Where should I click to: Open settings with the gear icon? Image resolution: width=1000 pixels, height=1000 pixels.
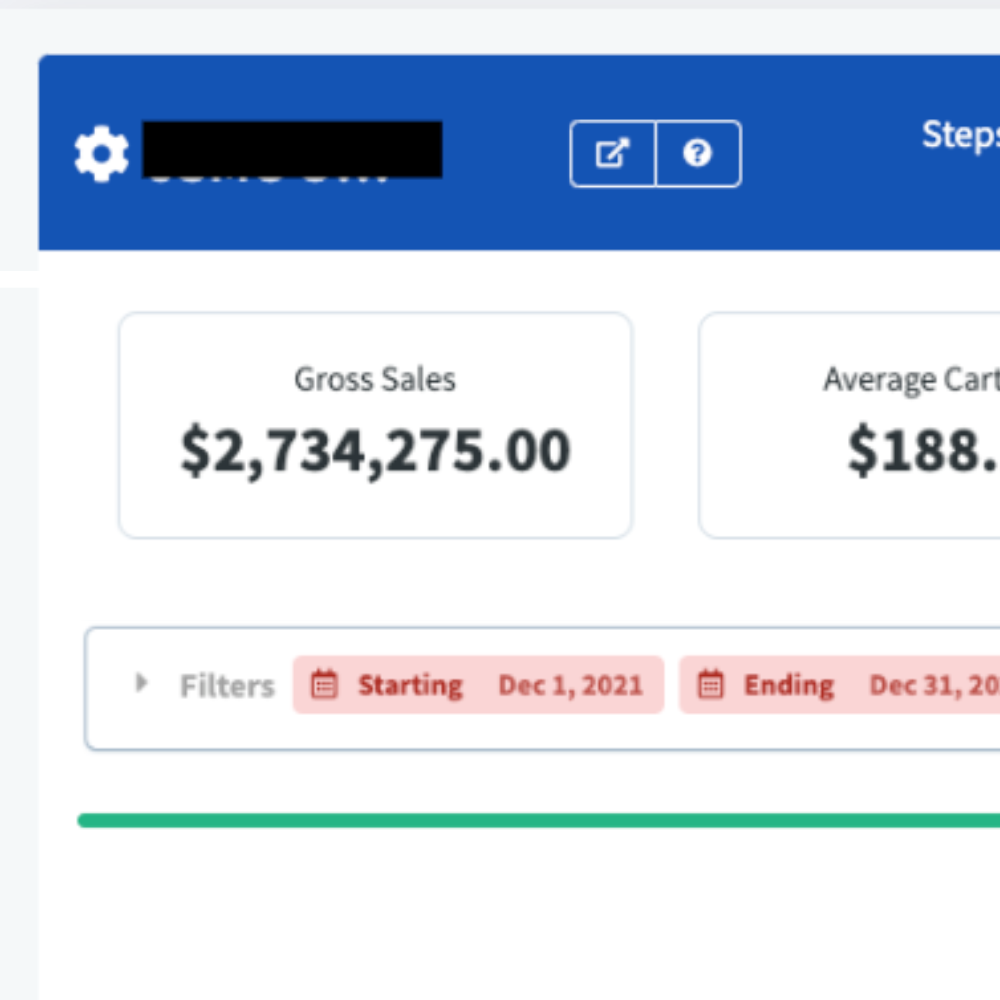tap(100, 152)
